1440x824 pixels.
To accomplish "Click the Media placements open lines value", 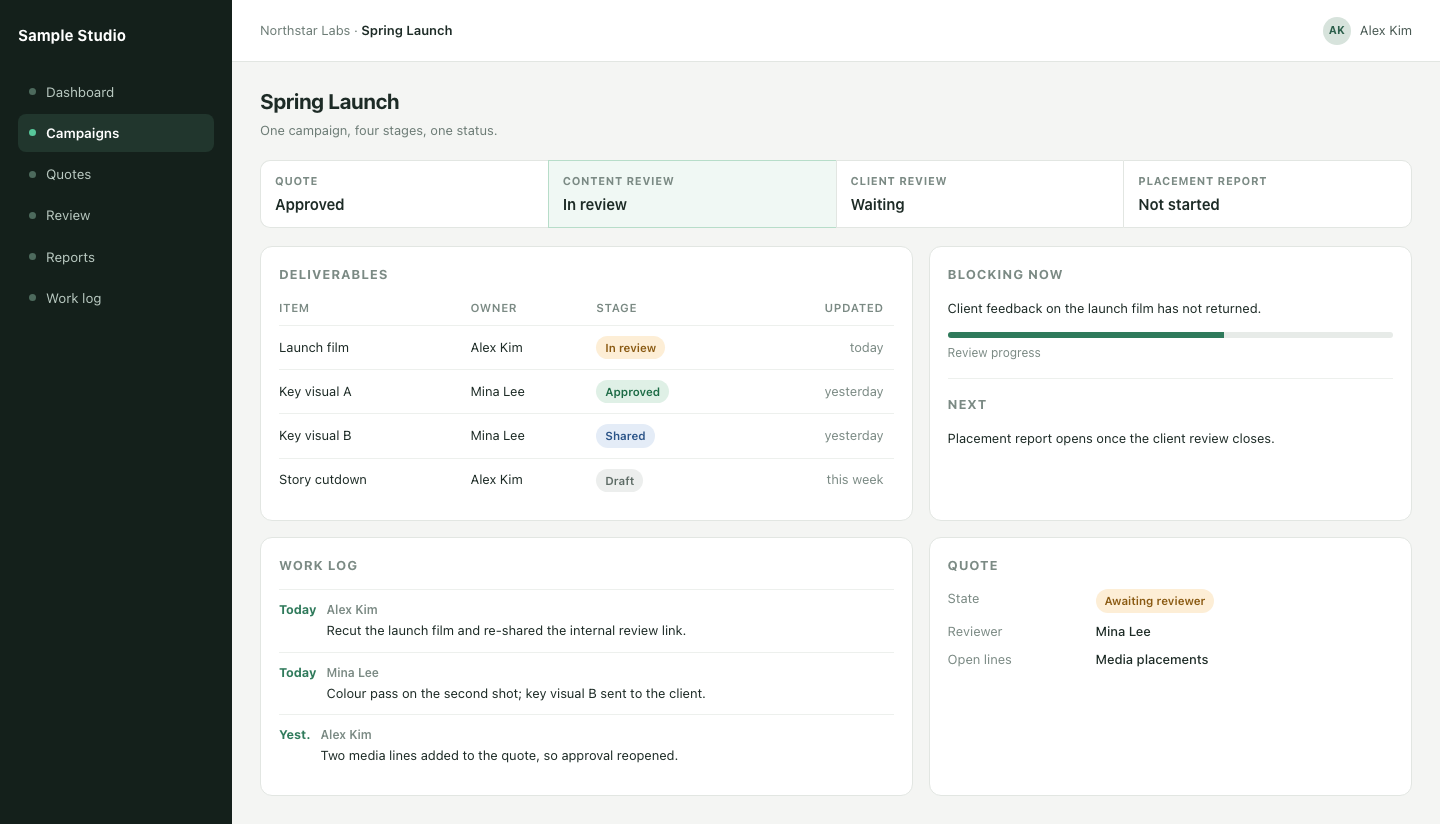I will coord(1152,660).
